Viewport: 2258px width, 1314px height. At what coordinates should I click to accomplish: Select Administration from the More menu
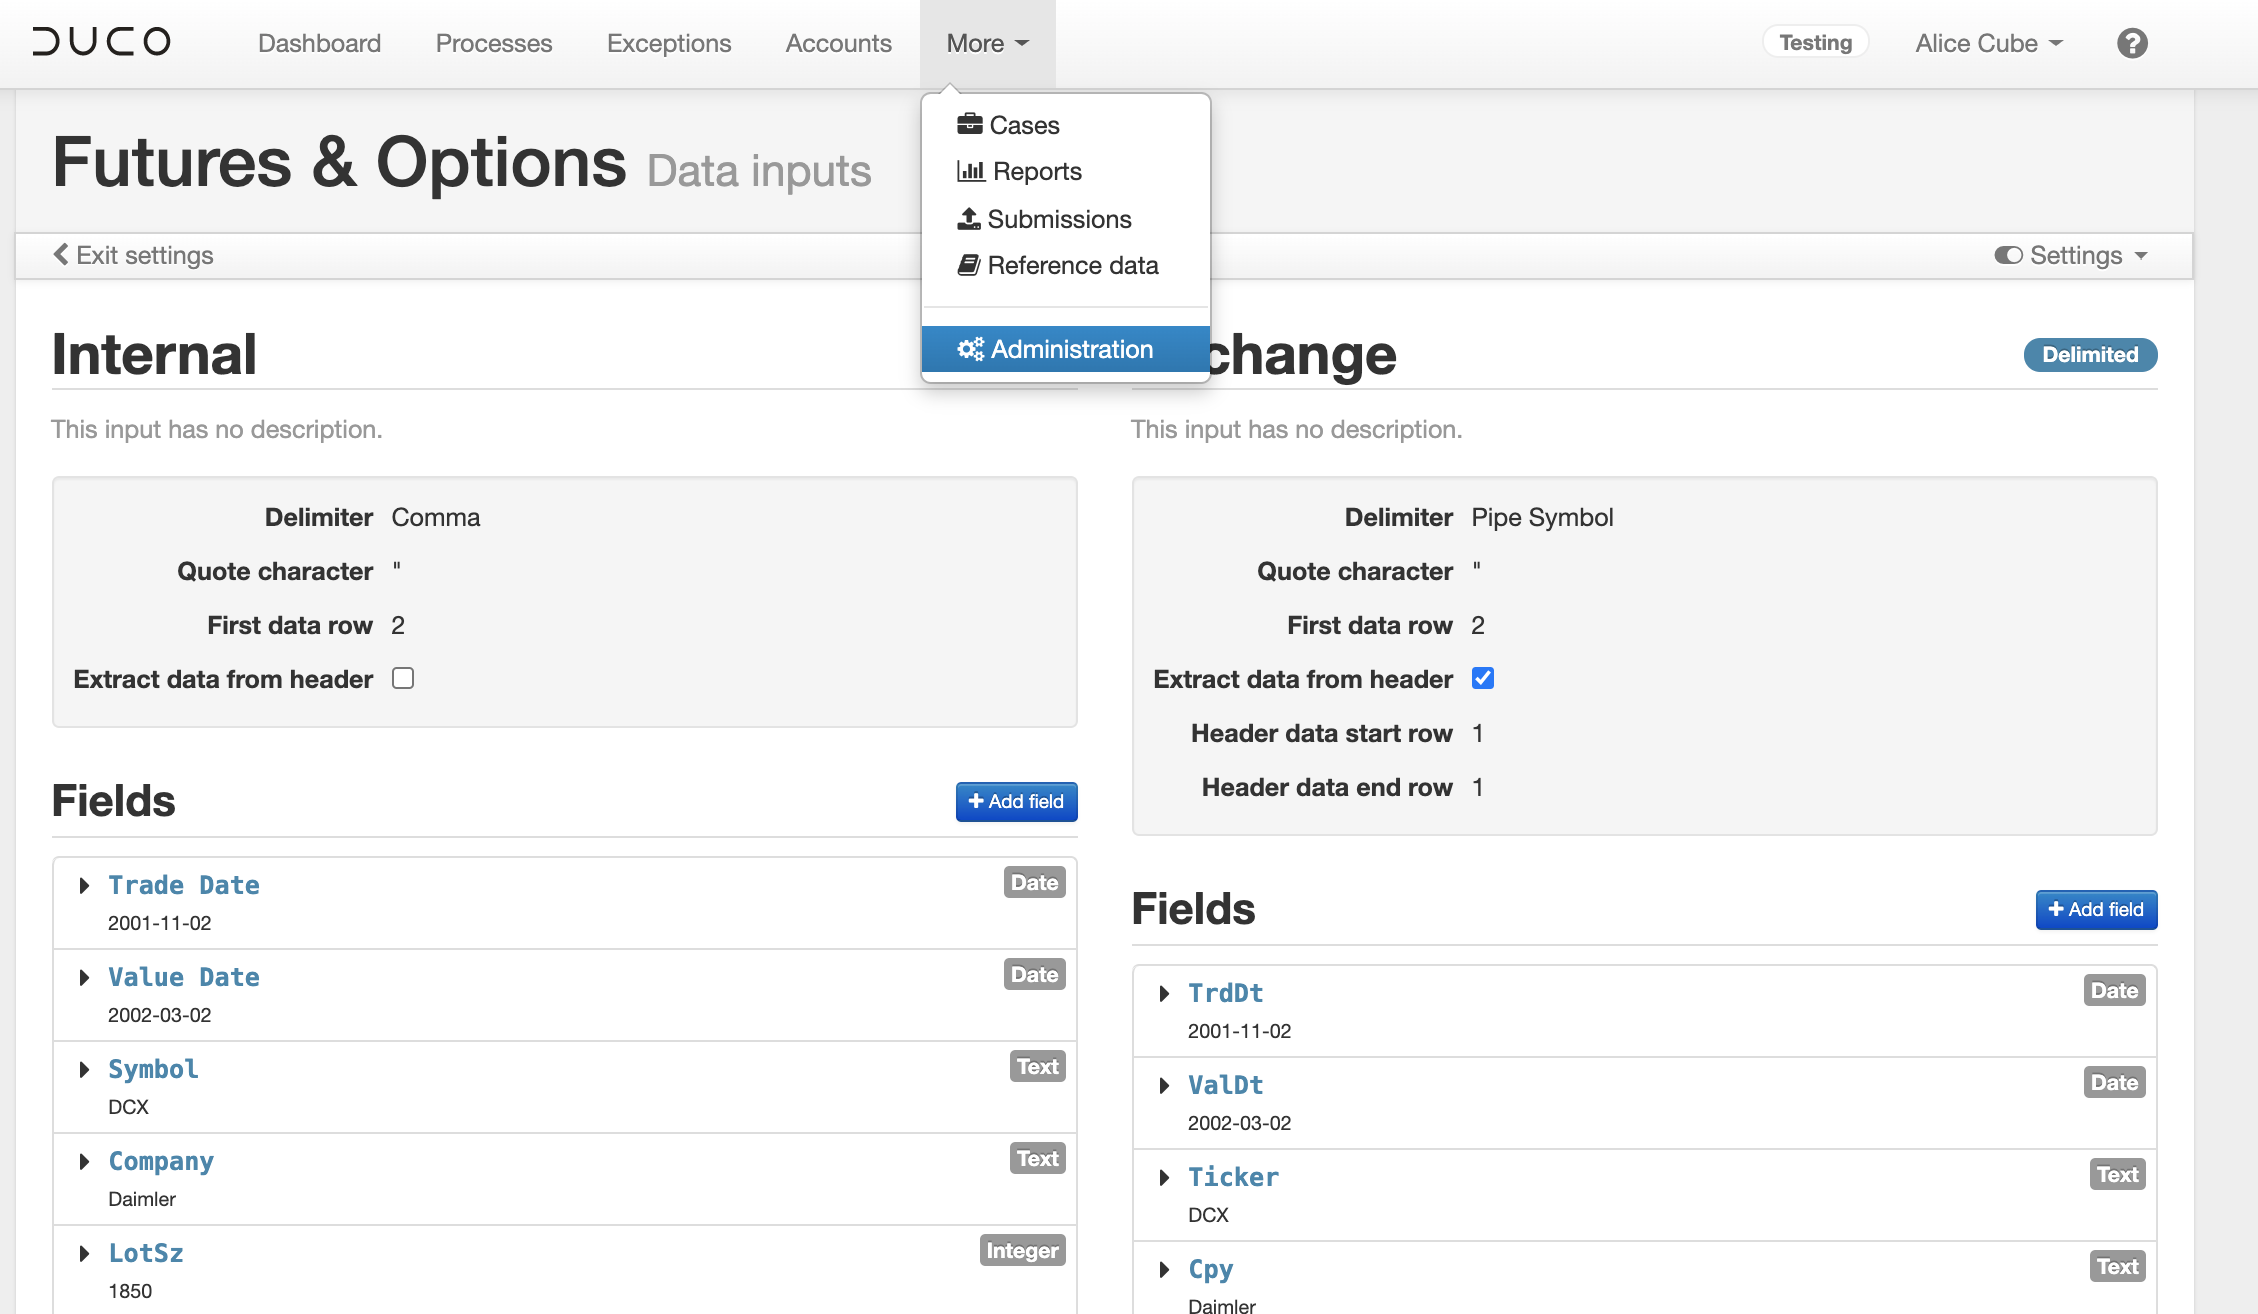[x=1065, y=349]
